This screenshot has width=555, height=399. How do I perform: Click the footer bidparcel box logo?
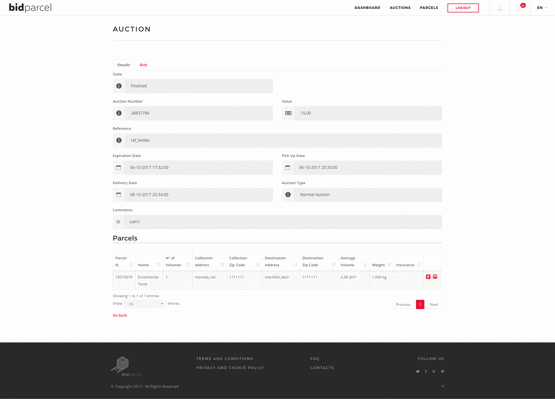tap(126, 366)
